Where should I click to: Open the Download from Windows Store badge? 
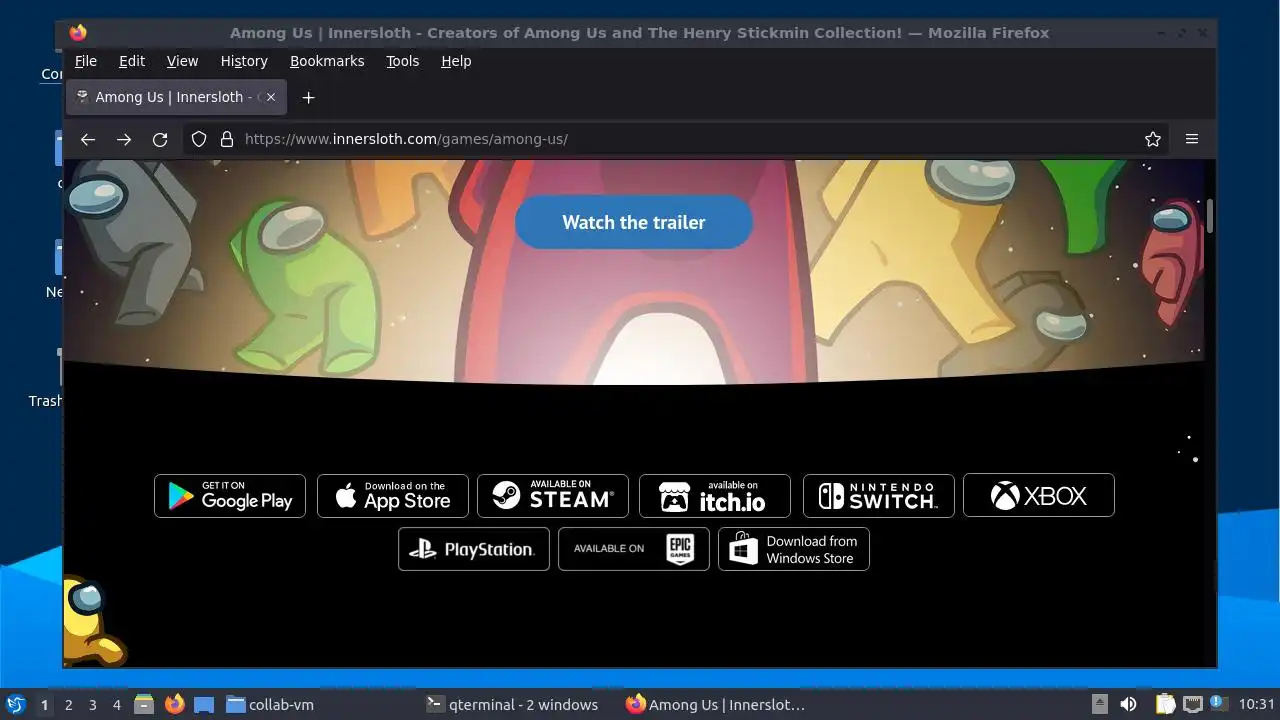(x=794, y=549)
